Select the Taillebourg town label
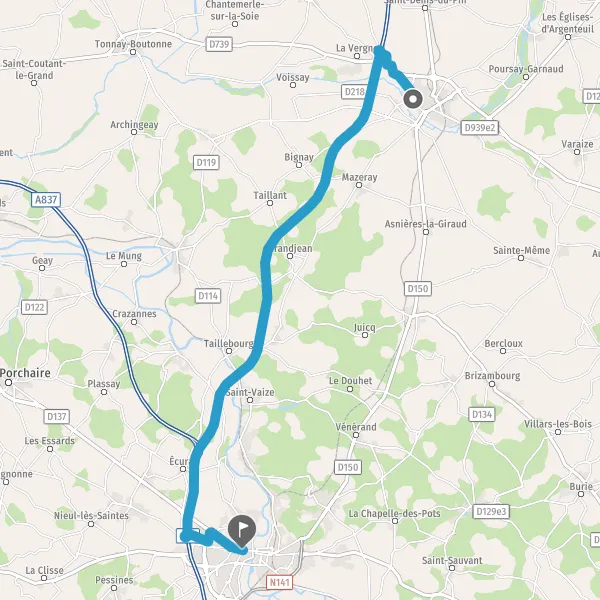The width and height of the screenshot is (600, 600). (x=228, y=344)
